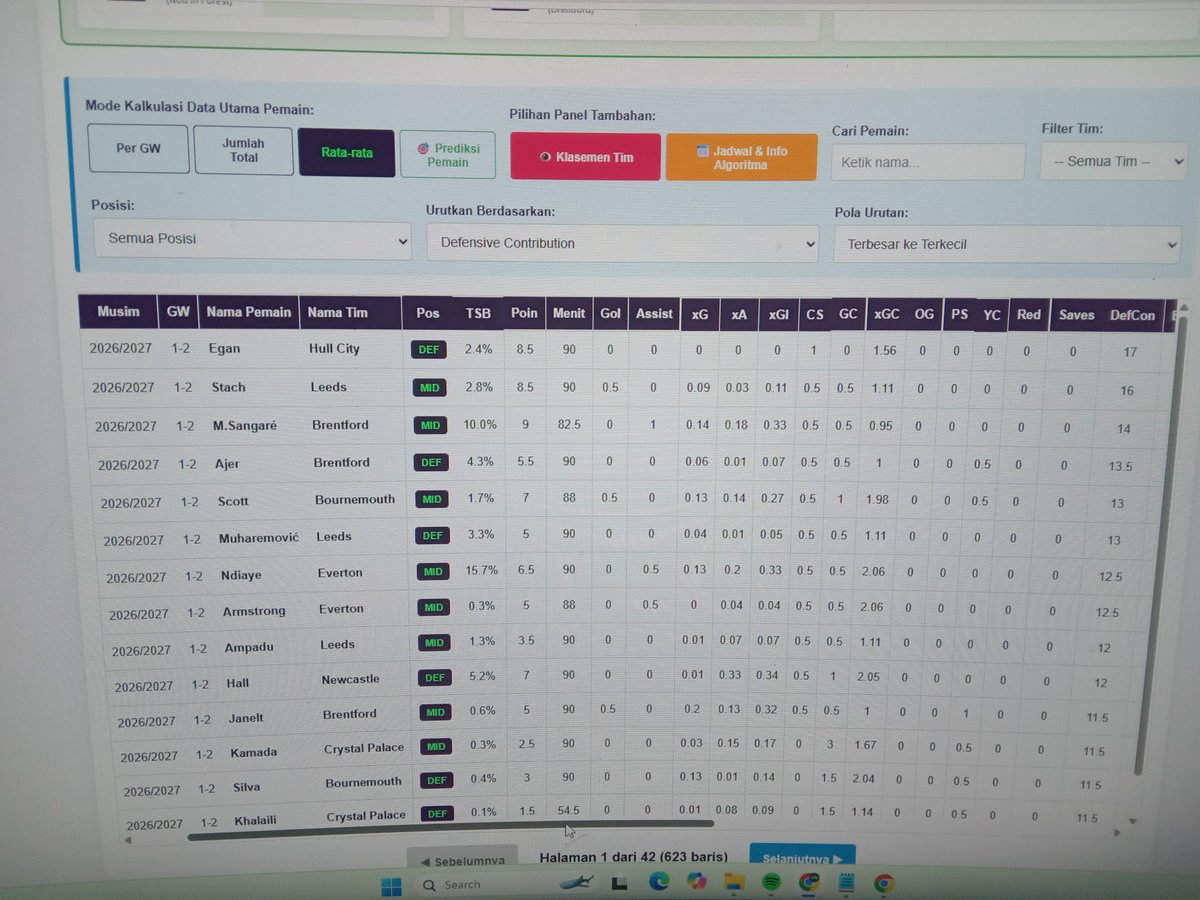Click player name Kamada
This screenshot has width=1200, height=900.
point(253,752)
